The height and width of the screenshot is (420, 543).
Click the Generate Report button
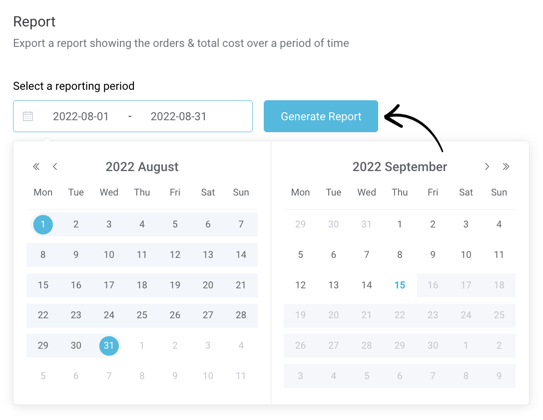(x=321, y=116)
